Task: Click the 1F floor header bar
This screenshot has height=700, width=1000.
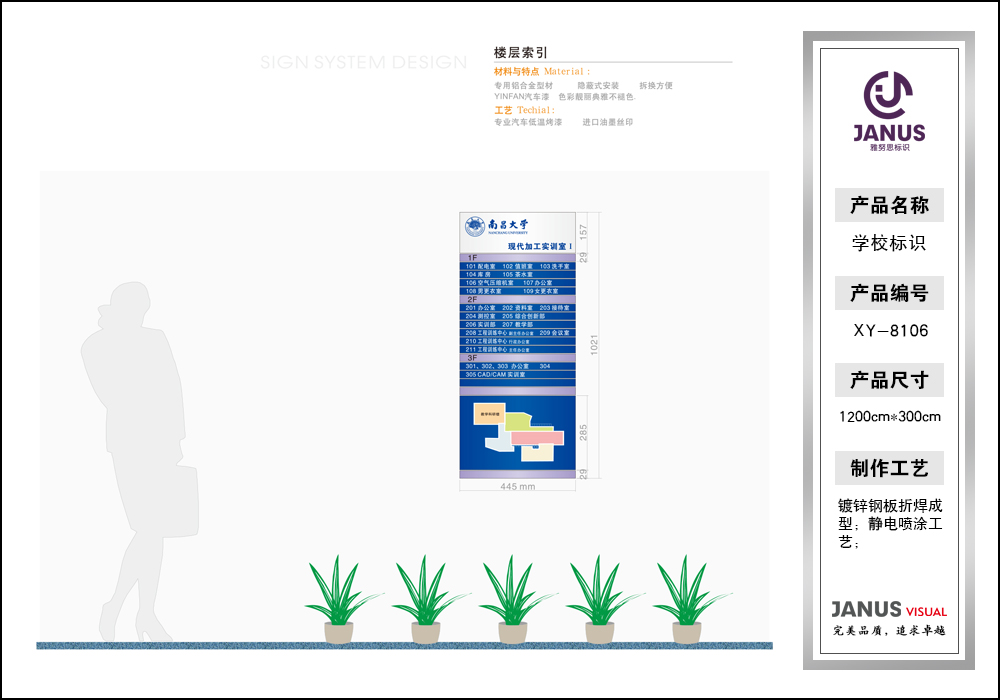Action: click(x=518, y=257)
